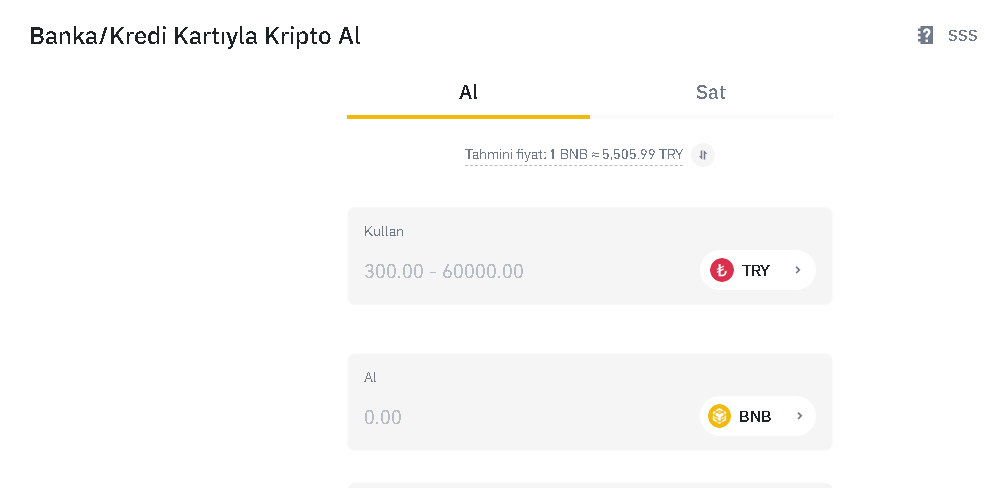
Task: Click the yellow BNB coin icon
Action: click(720, 416)
